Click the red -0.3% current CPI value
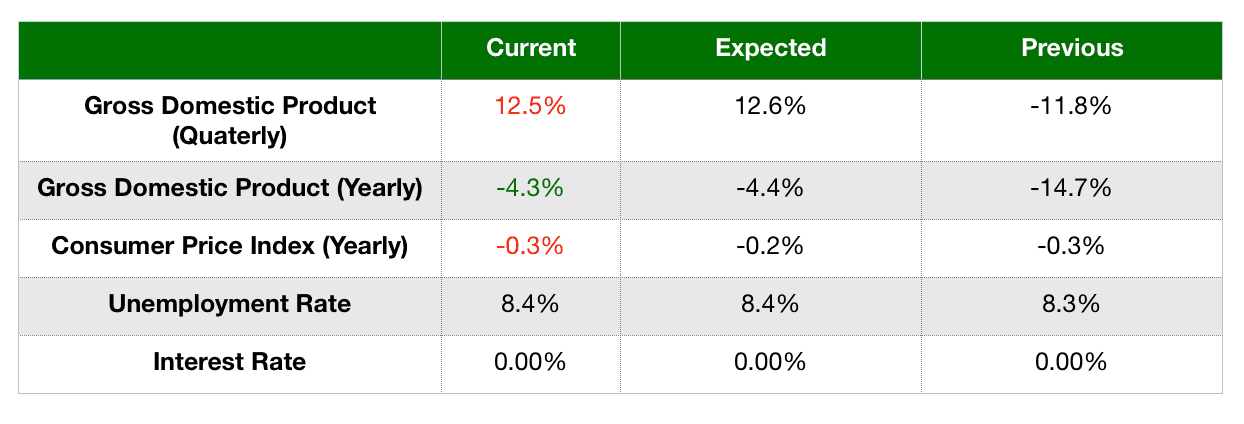Image resolution: width=1244 pixels, height=424 pixels. 530,246
